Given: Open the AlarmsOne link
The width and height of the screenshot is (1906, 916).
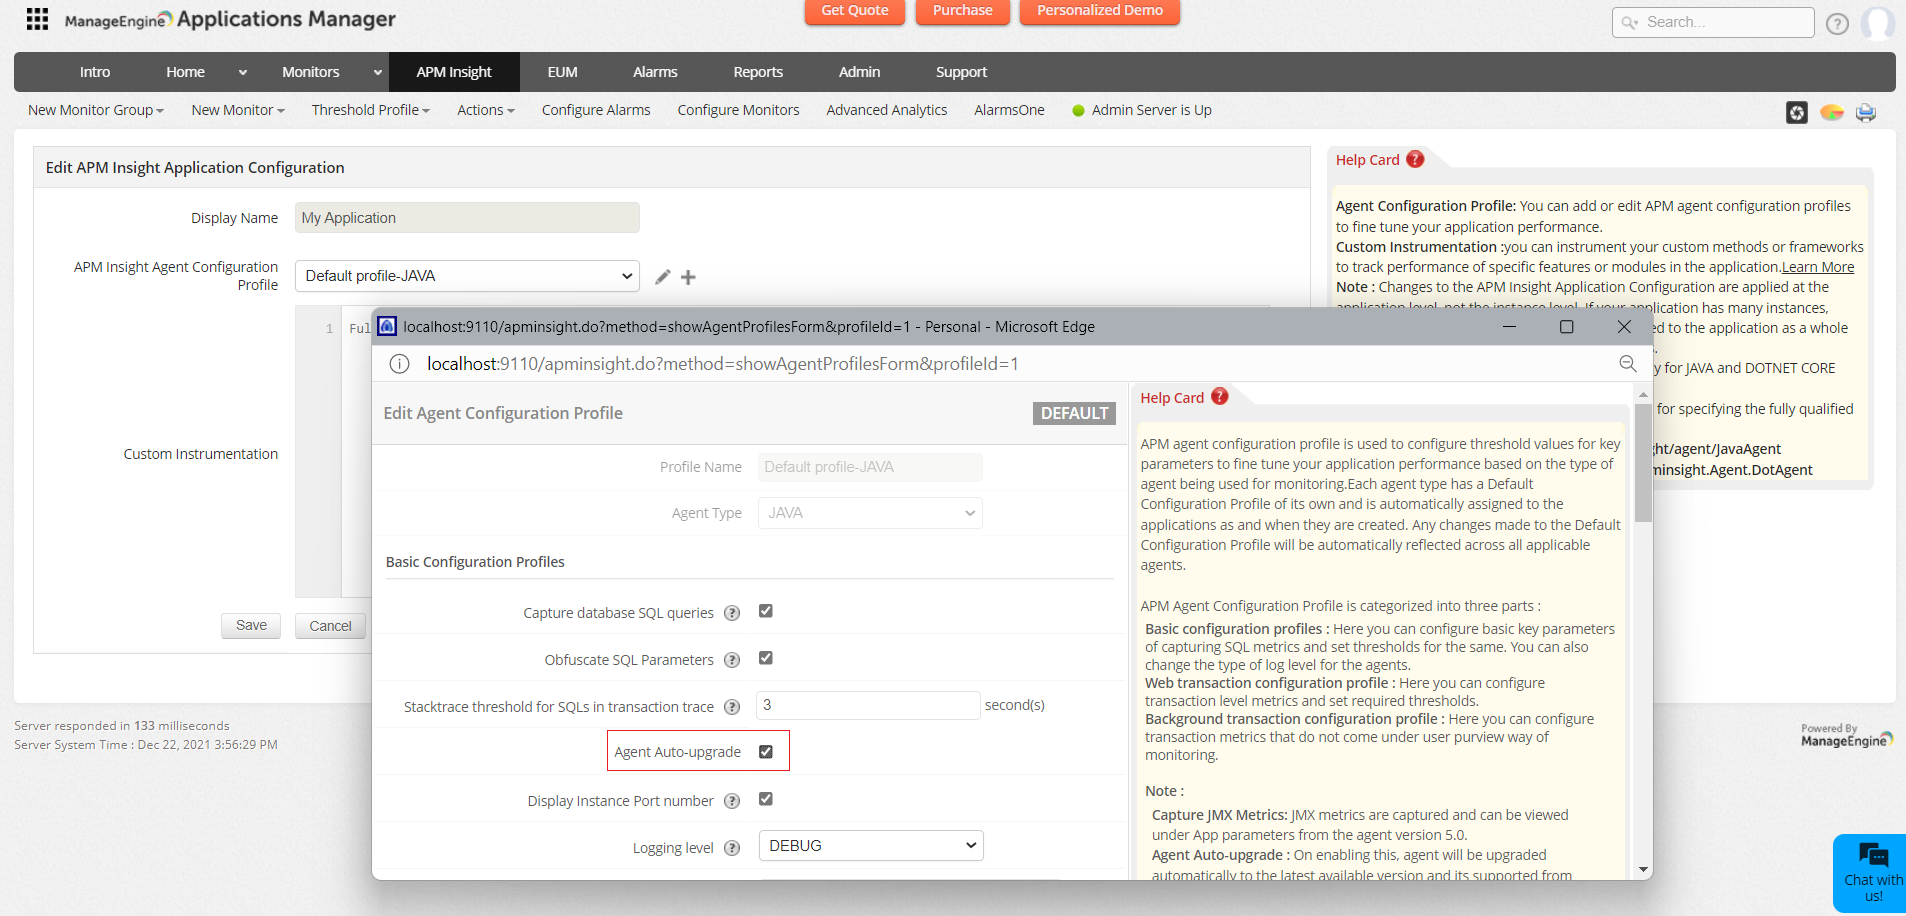Looking at the screenshot, I should click(1009, 110).
